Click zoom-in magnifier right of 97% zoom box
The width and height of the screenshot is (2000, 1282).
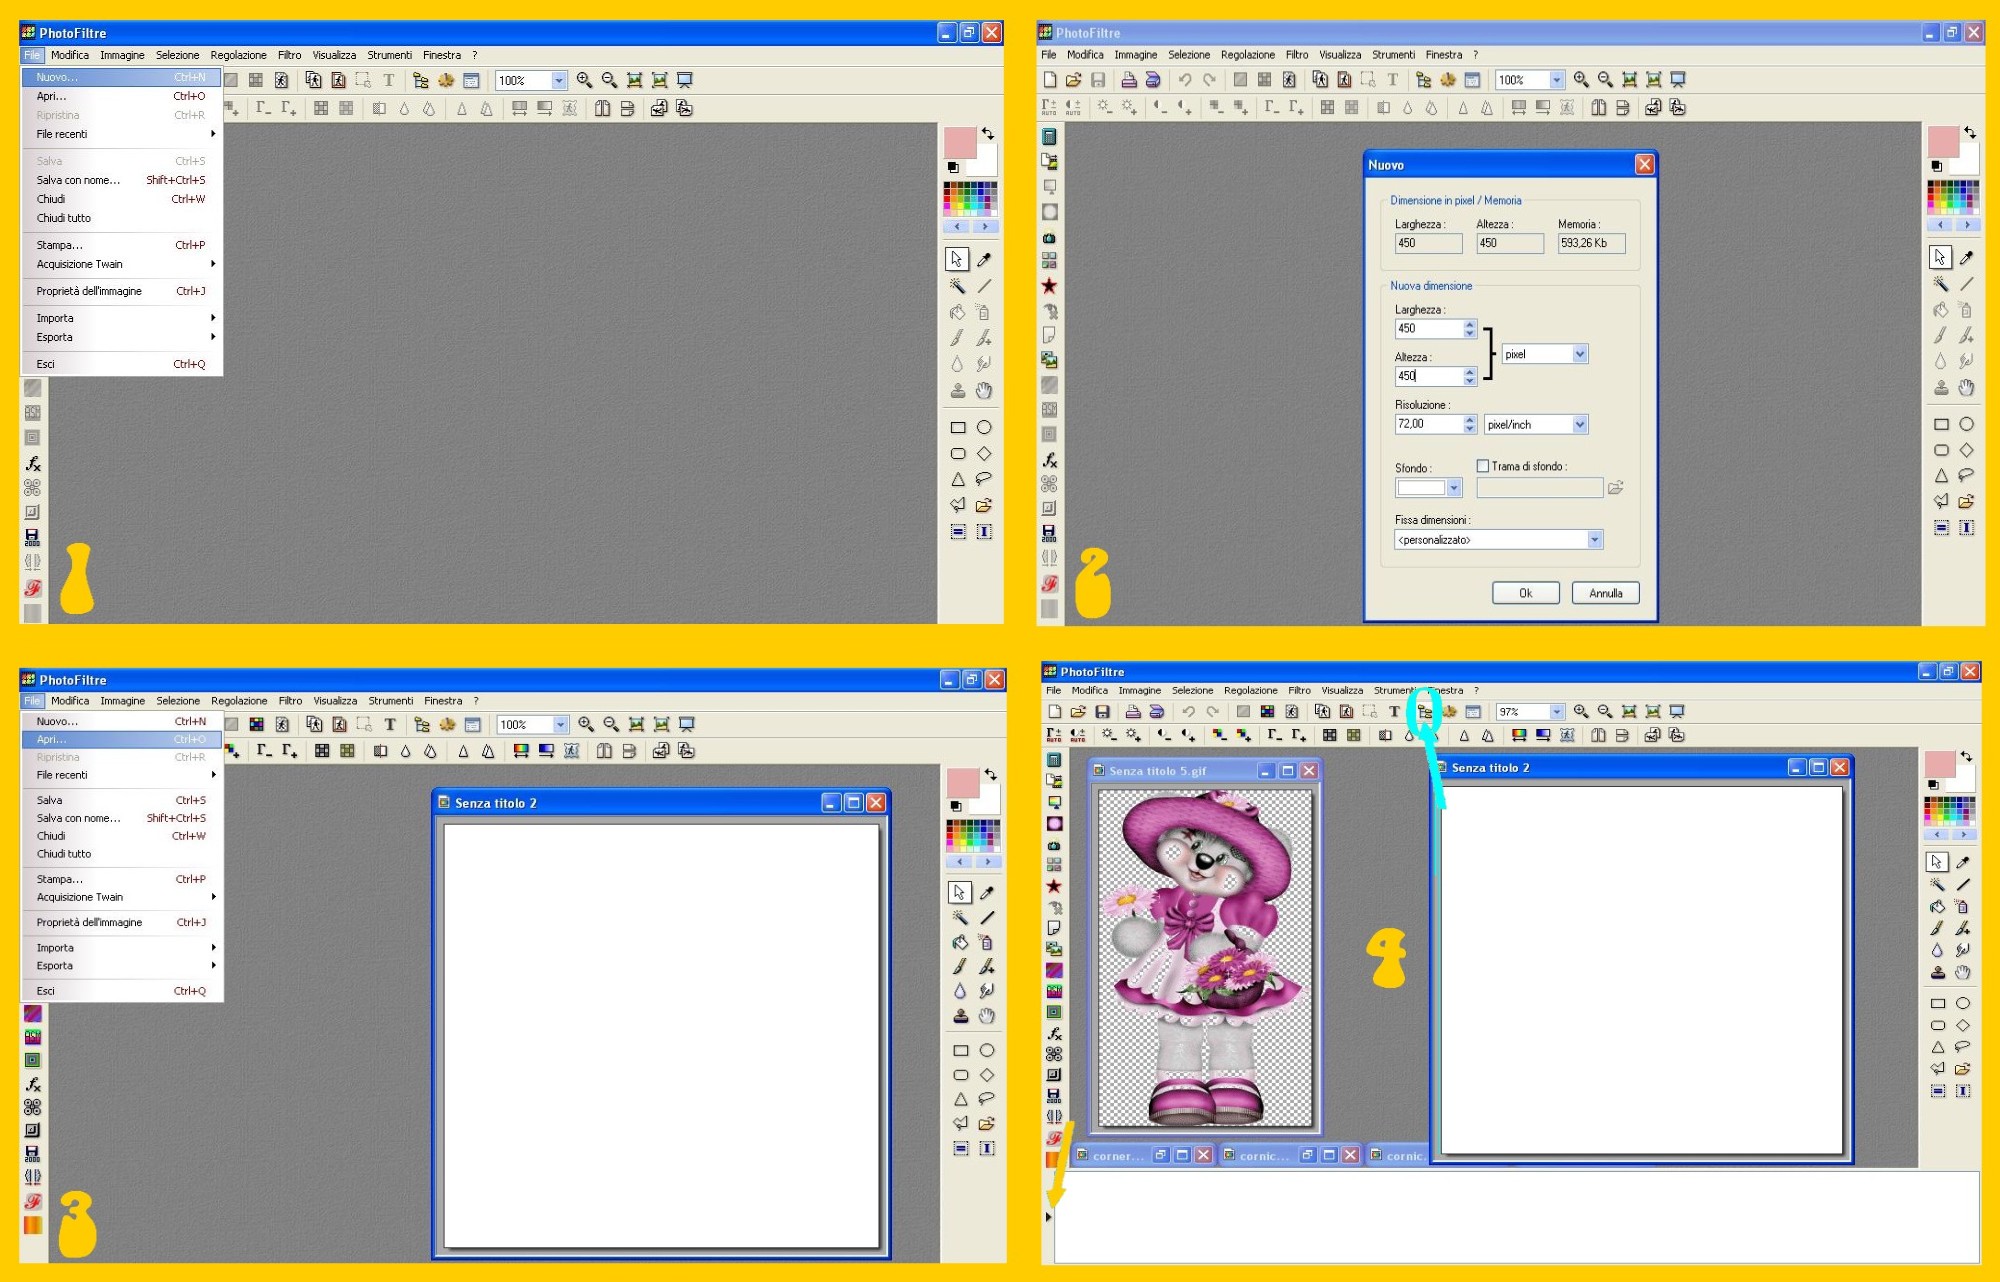point(1581,711)
